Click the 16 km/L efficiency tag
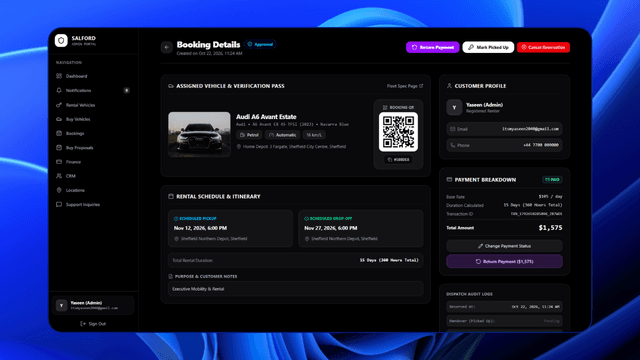This screenshot has height=360, width=640. pyautogui.click(x=314, y=135)
